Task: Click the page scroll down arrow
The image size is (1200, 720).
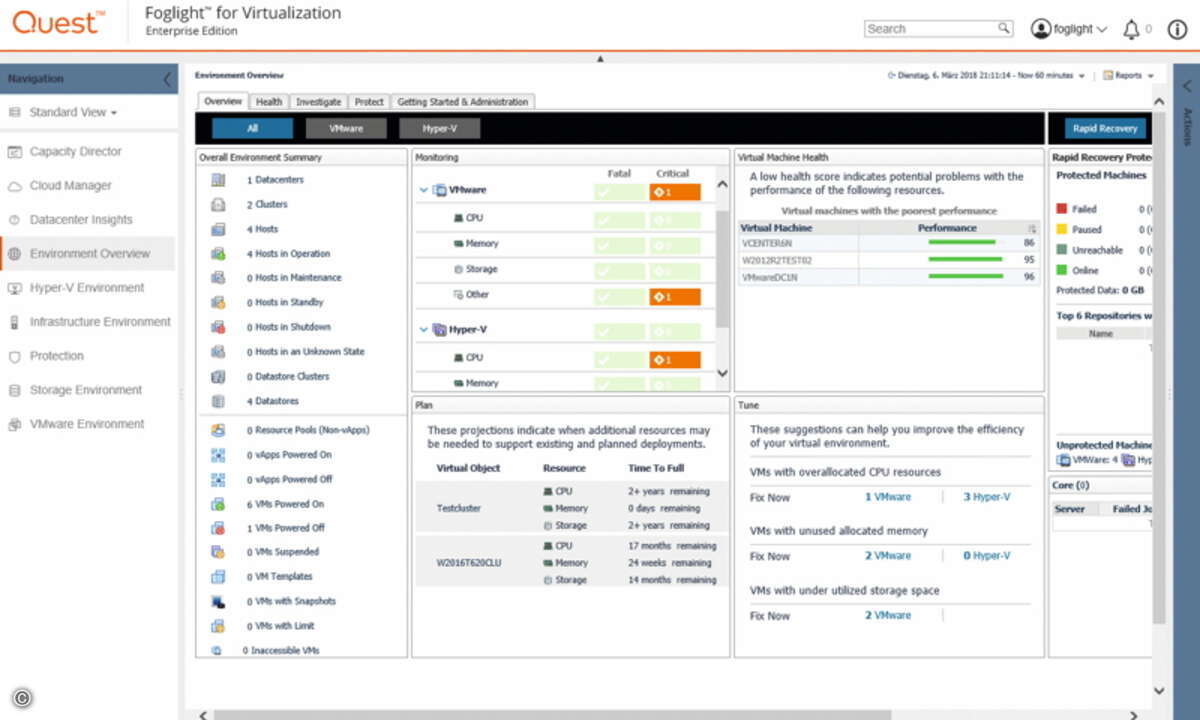Action: click(1159, 691)
